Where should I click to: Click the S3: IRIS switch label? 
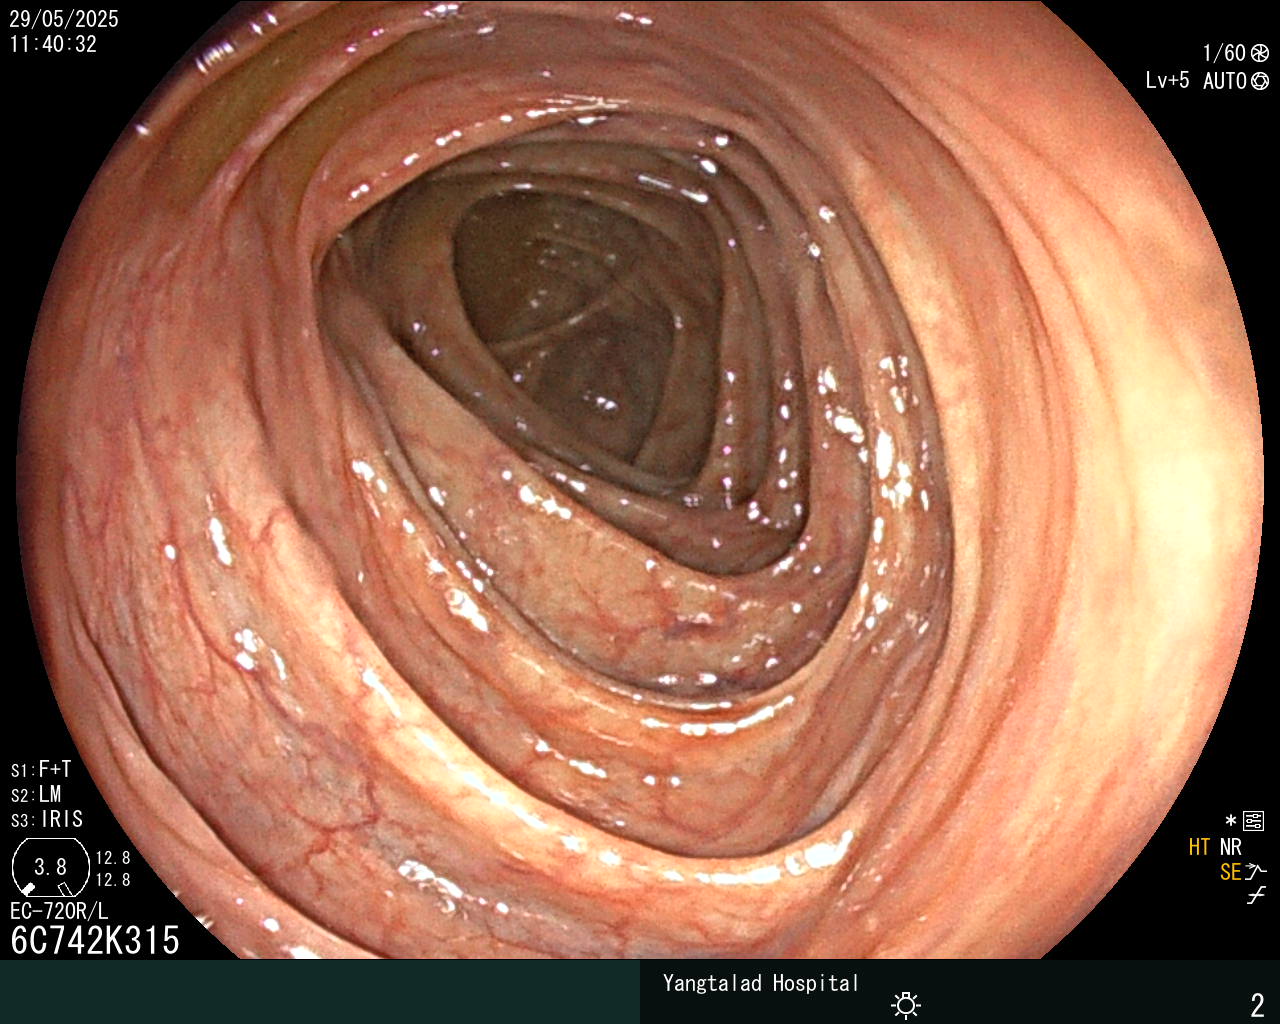47,819
